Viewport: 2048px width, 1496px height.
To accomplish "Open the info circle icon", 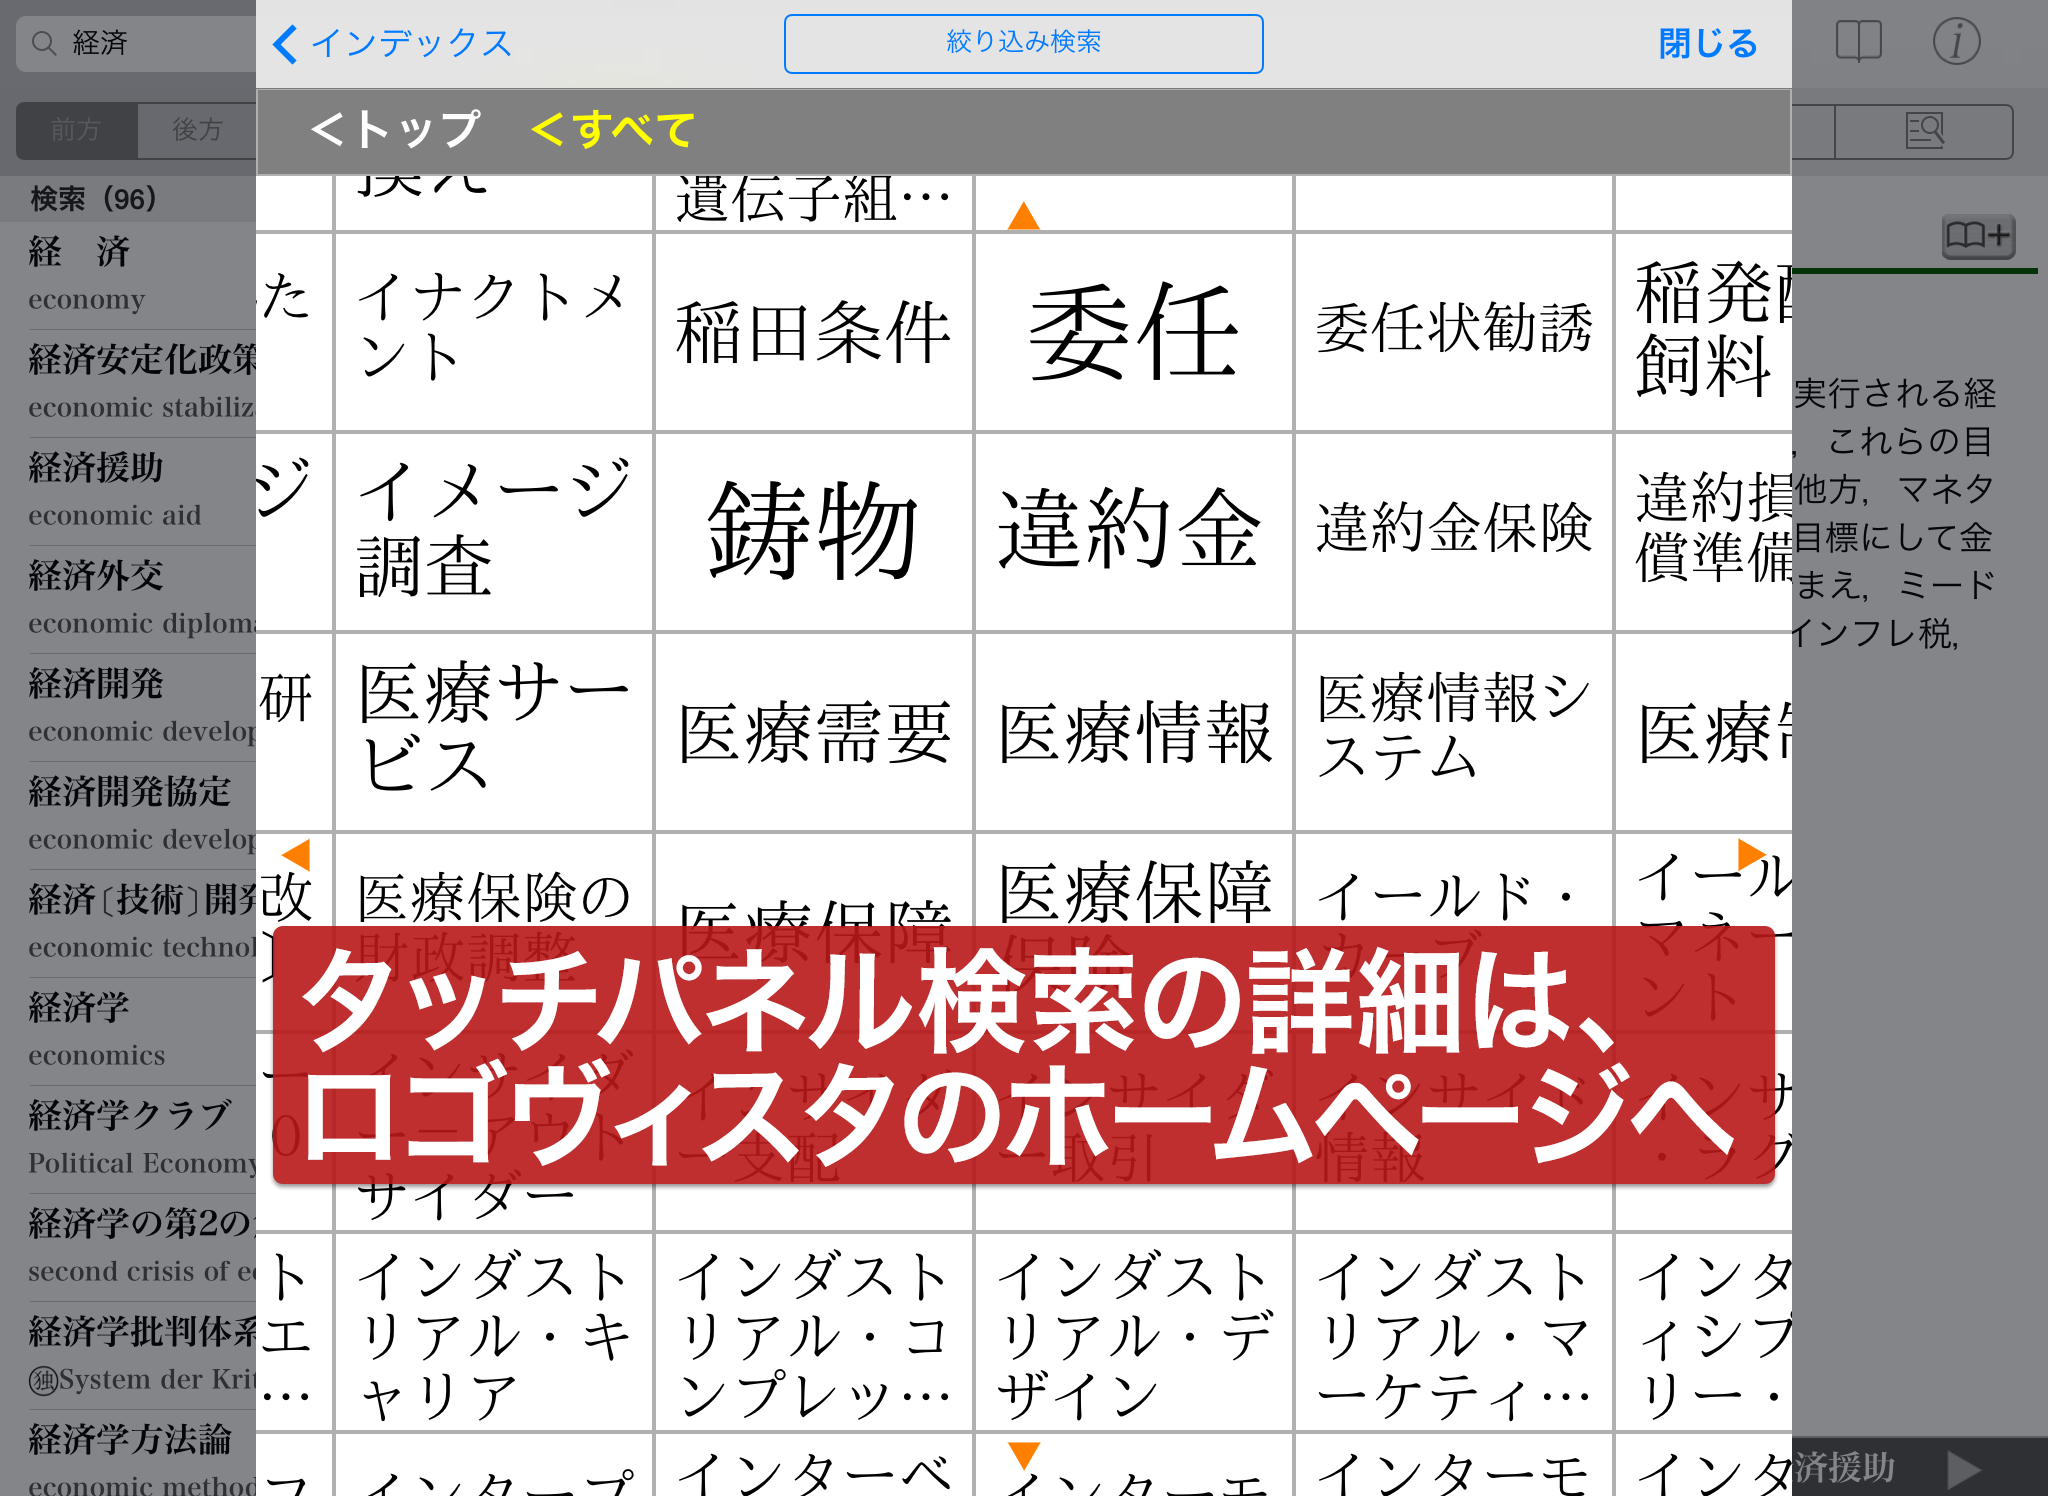I will 1955,42.
